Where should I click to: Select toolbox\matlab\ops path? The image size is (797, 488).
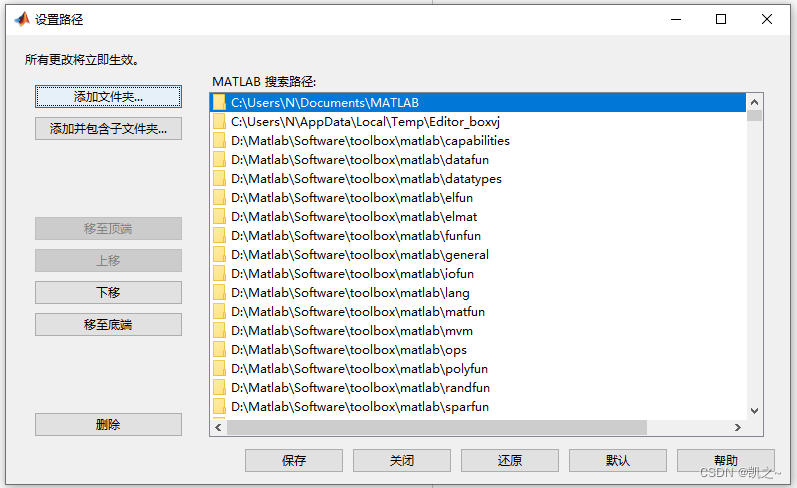[x=478, y=350]
